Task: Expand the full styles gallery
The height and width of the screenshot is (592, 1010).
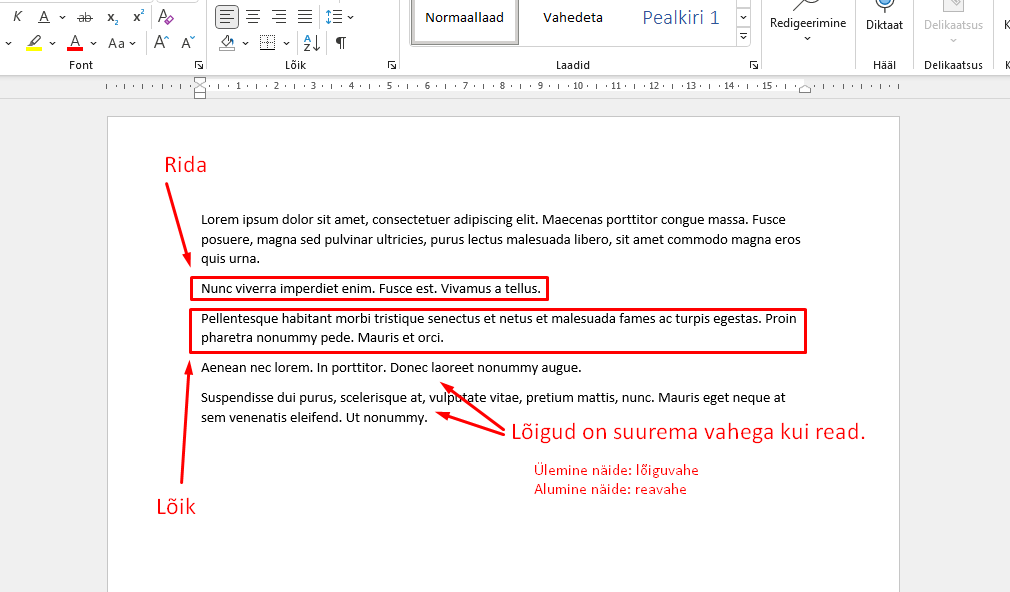Action: (x=743, y=36)
